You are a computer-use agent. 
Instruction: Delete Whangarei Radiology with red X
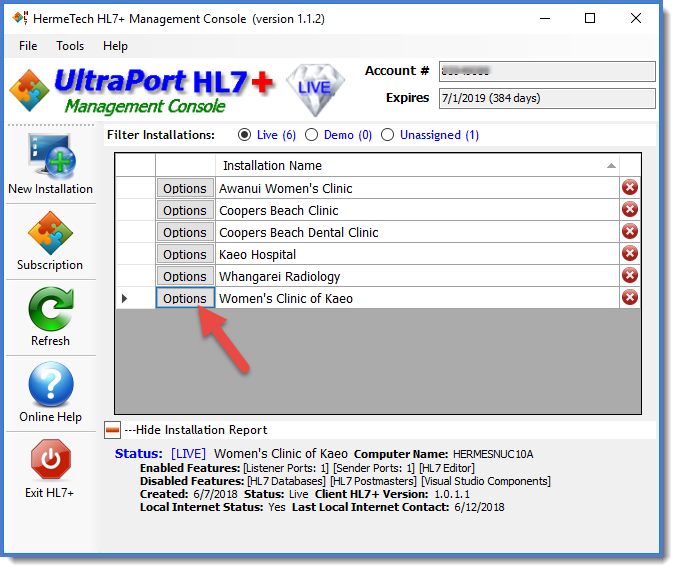[x=630, y=275]
